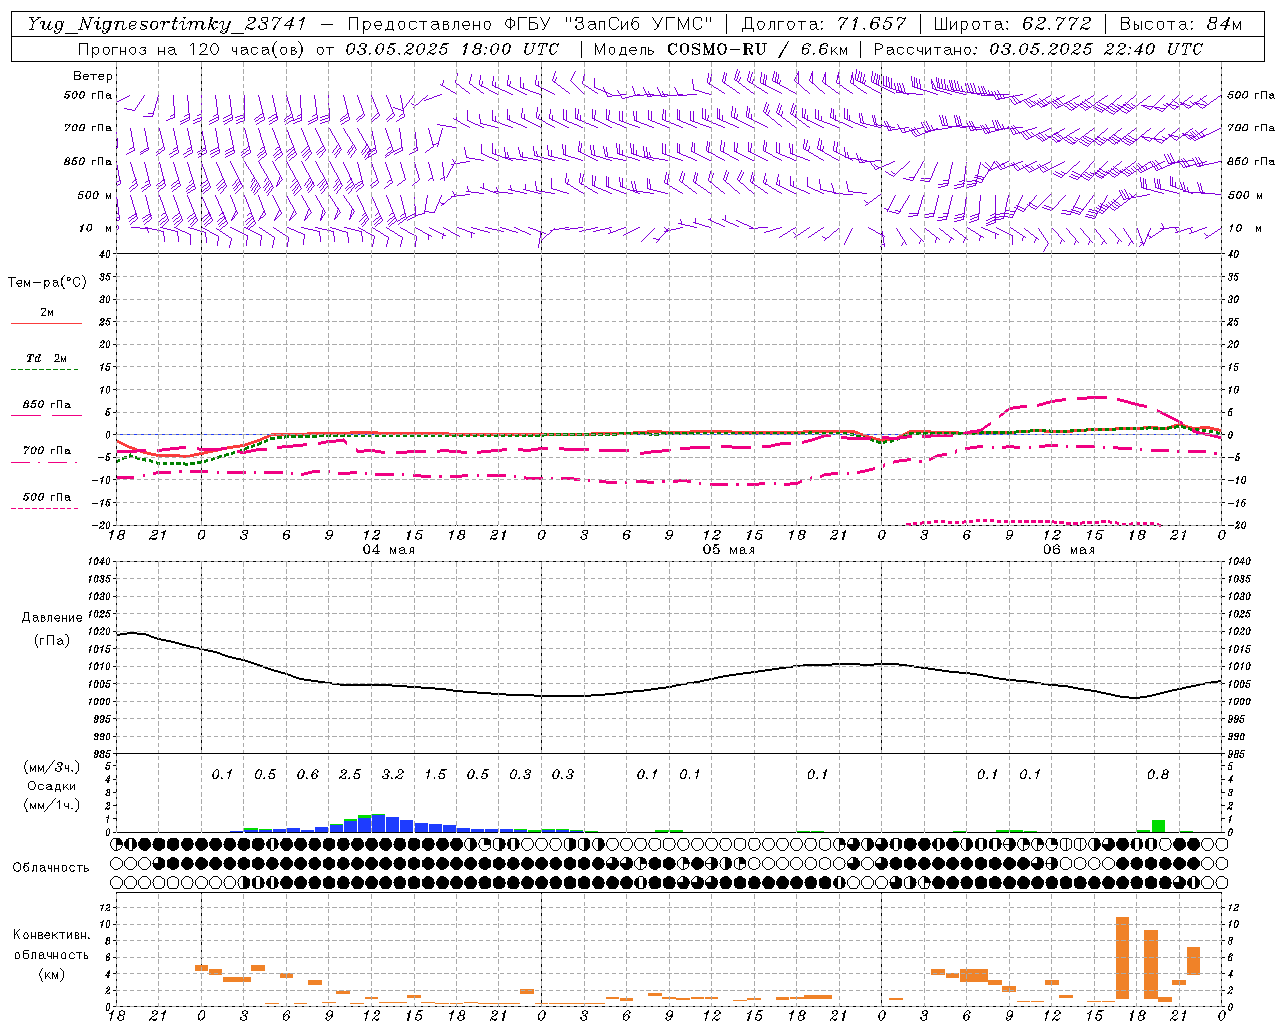Screen dimensions: 1280x1024
Task: Click the longitude value Долгота: 71.657
Action: click(x=824, y=24)
